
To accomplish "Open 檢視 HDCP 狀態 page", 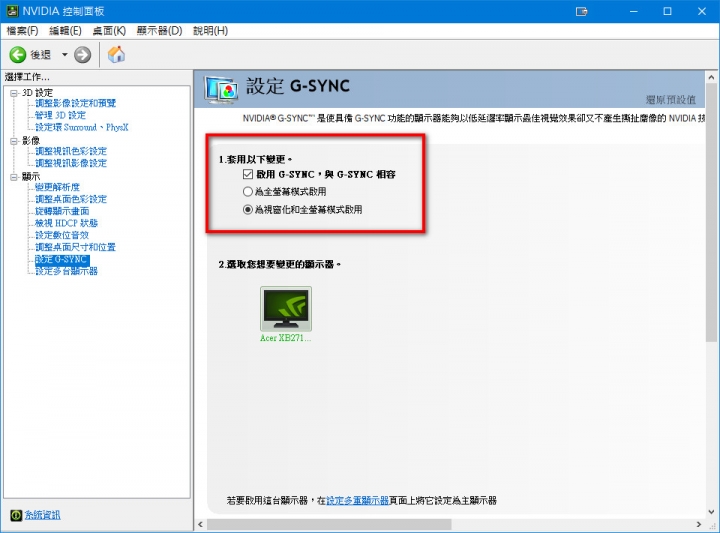I will click(x=67, y=223).
